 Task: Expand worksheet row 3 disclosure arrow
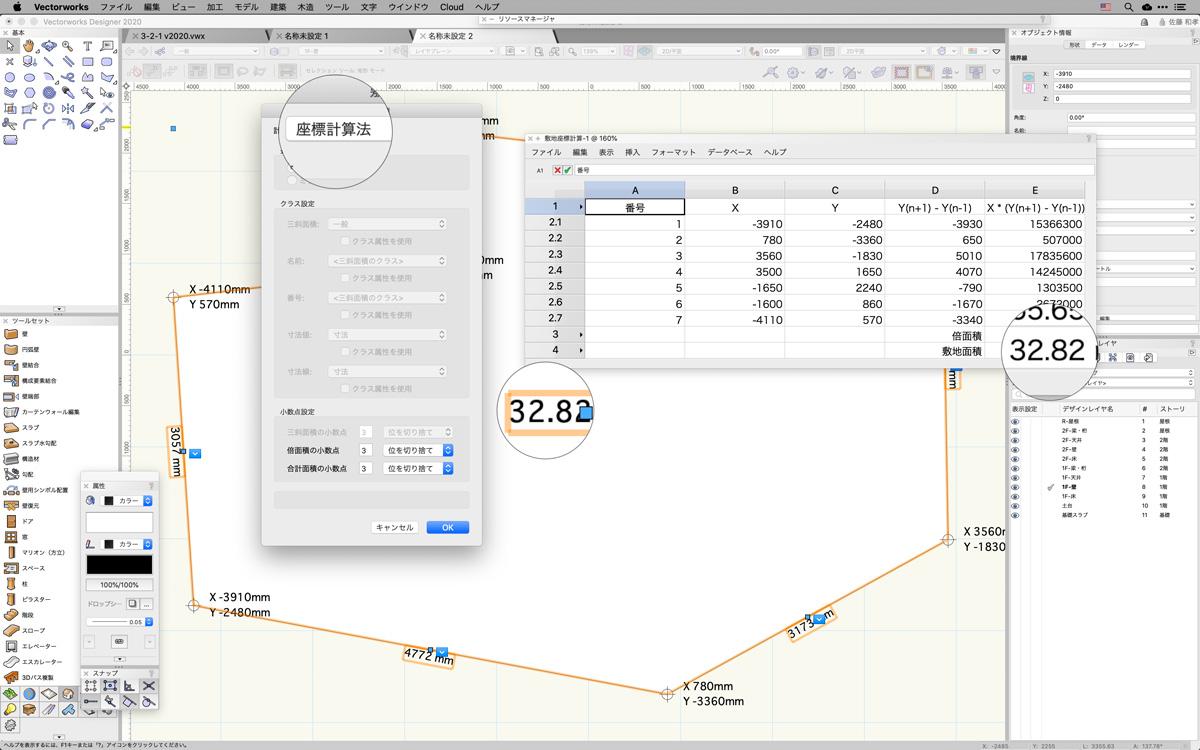pyautogui.click(x=580, y=334)
